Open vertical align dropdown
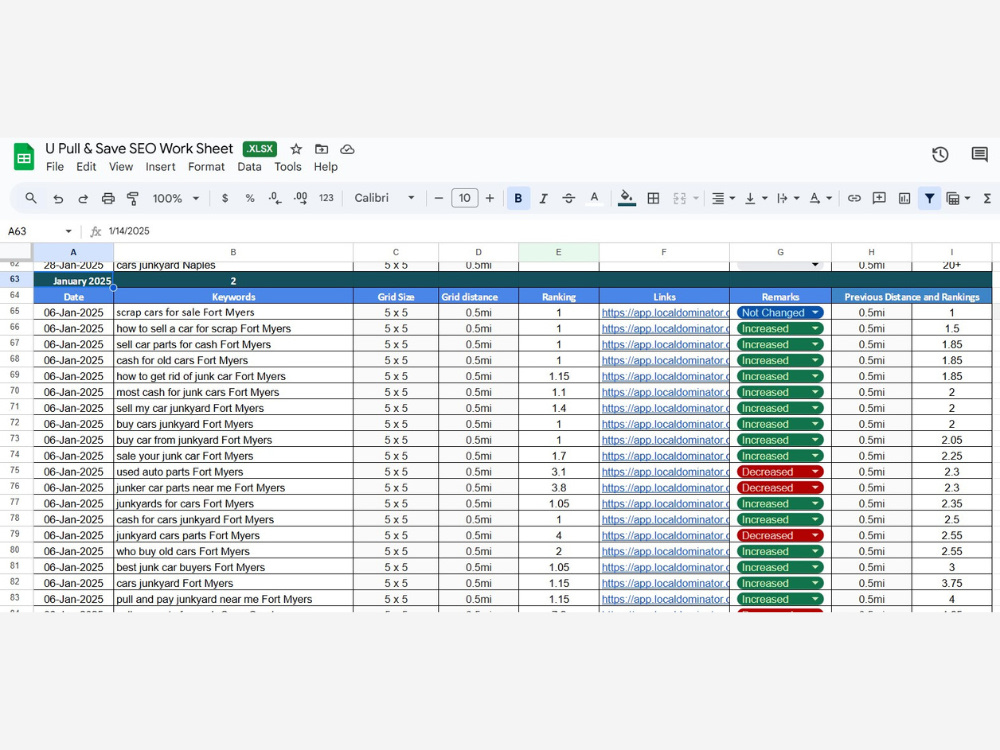Viewport: 1000px width, 750px height. pyautogui.click(x=756, y=198)
